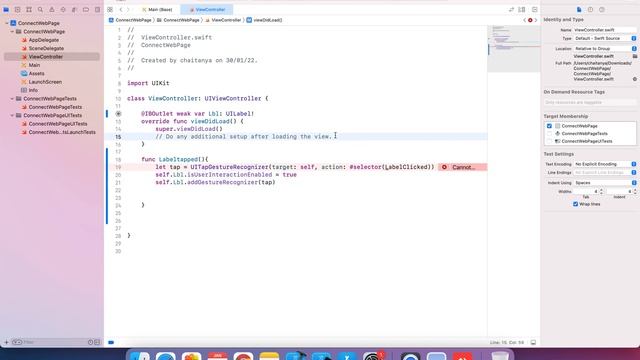Collapse the ConnectWebPage project root
640x360 pixels.
(x=7, y=23)
